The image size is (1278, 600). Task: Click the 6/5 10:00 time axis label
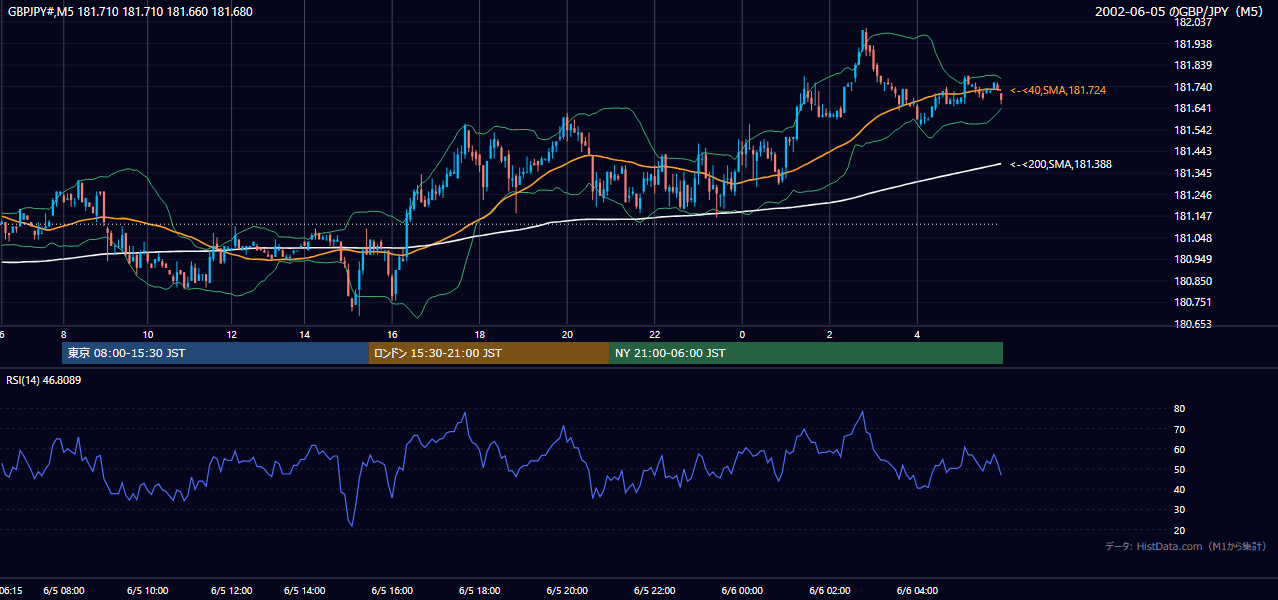pos(148,590)
